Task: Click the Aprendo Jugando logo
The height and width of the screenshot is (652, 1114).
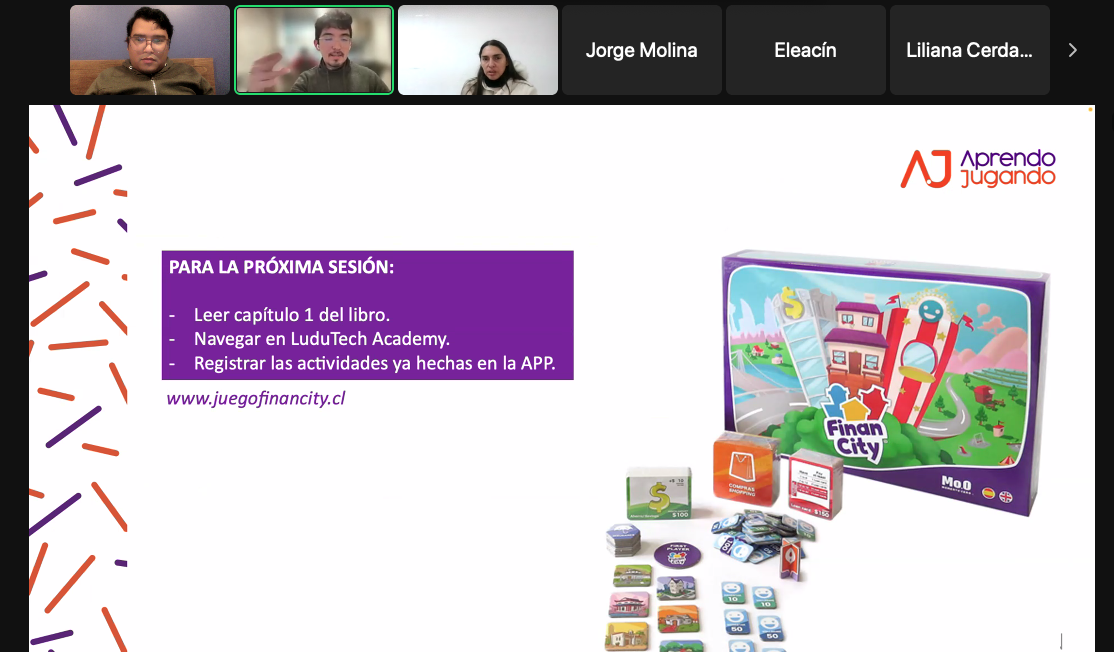Action: [978, 168]
